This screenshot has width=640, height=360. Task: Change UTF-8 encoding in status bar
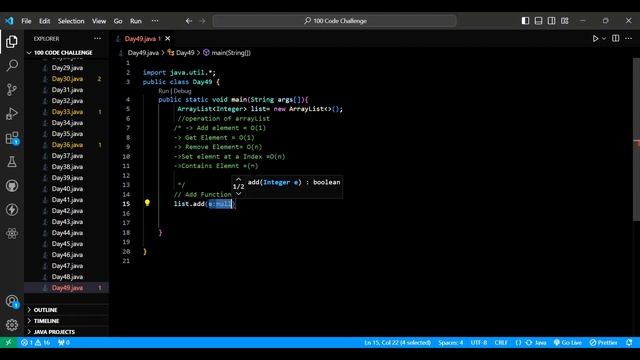coord(479,342)
